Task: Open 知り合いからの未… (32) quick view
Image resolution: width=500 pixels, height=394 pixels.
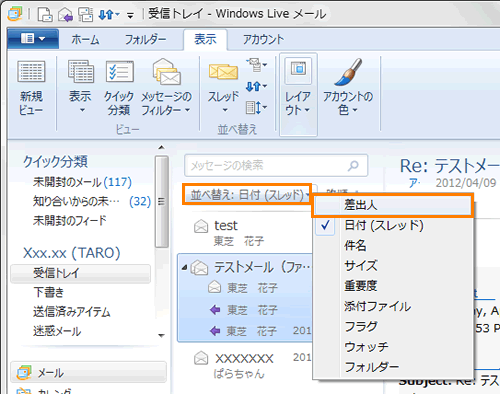Action: (92, 201)
